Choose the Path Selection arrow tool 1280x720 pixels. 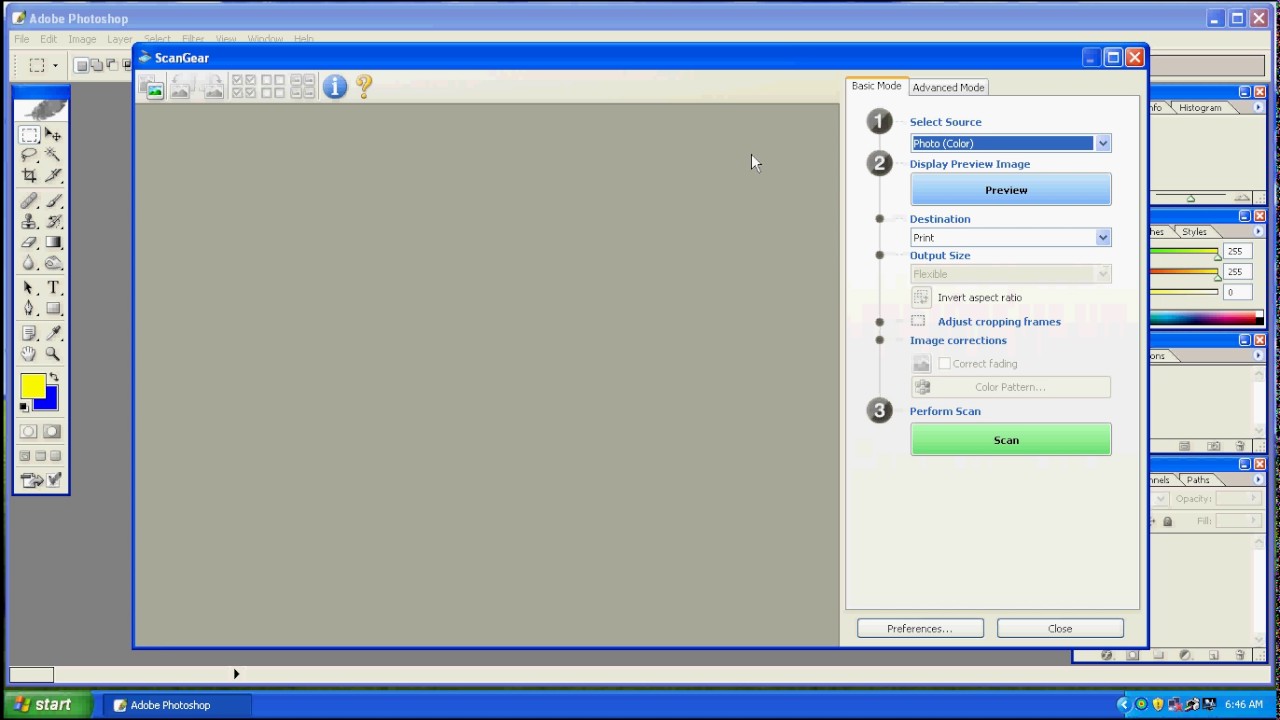[x=29, y=288]
